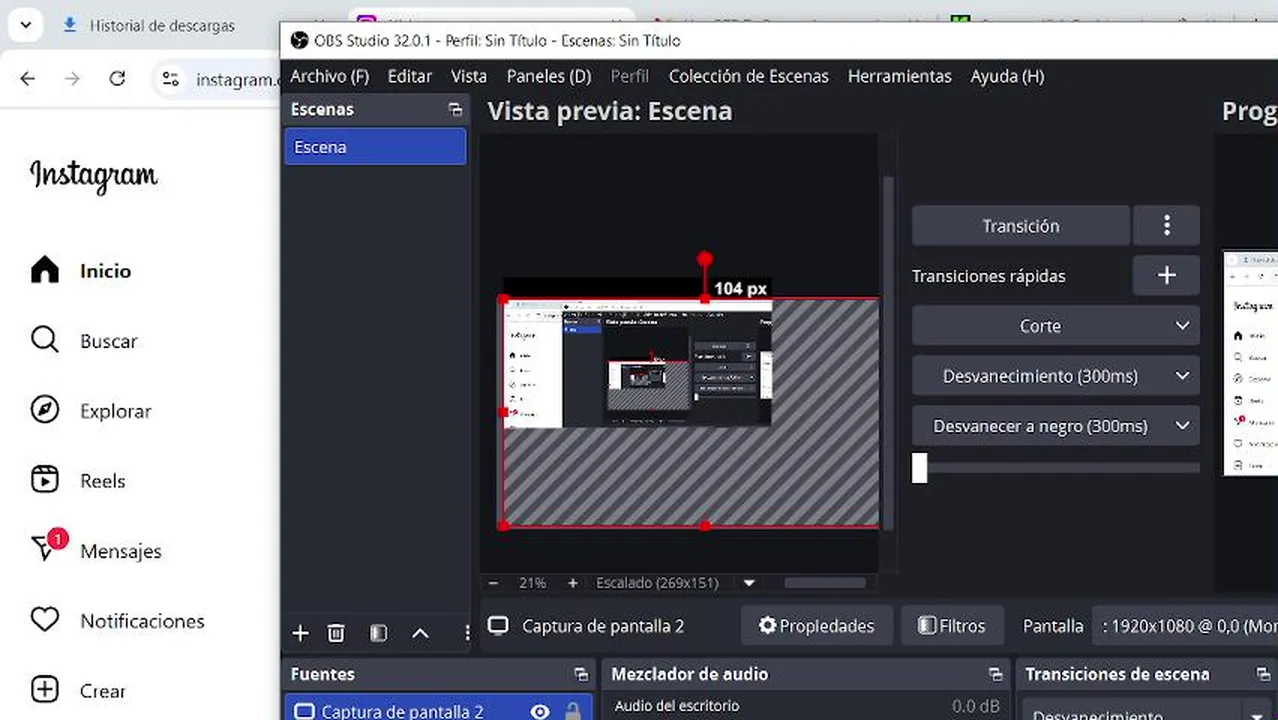Viewport: 1278px width, 720px height.
Task: Open the Transición three-dot options button
Action: click(x=1166, y=226)
